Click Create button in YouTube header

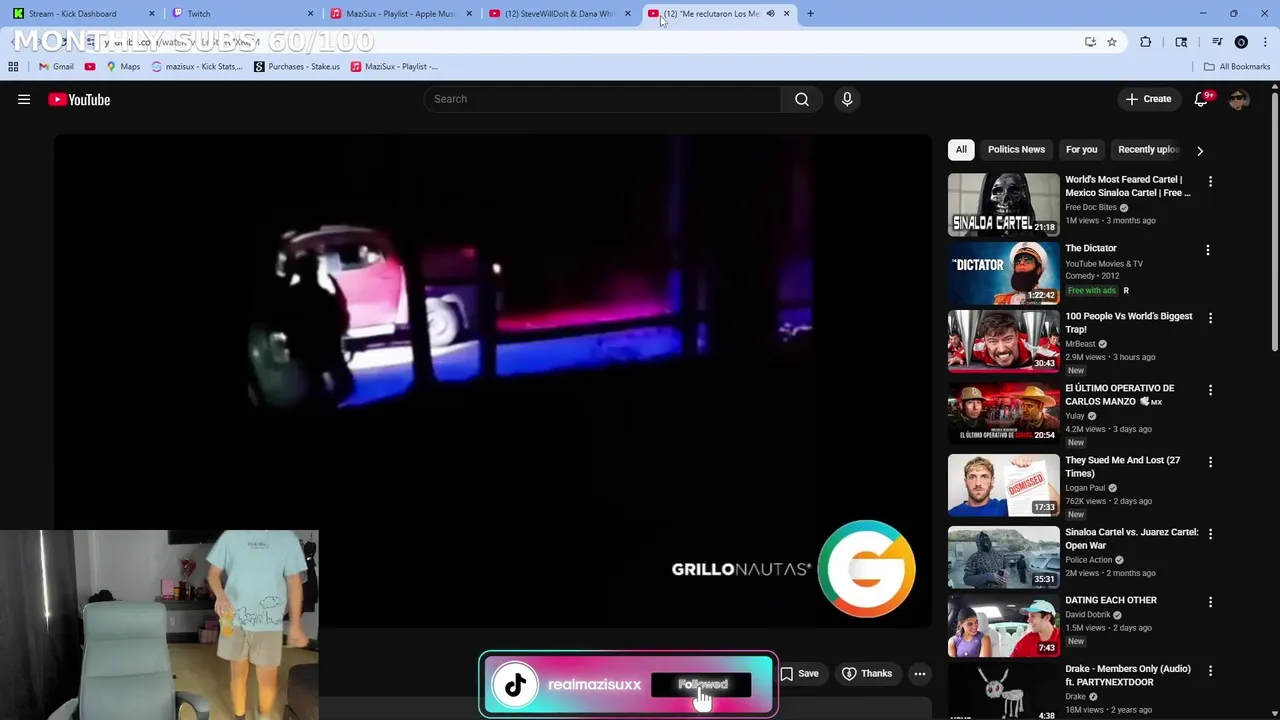(1148, 99)
